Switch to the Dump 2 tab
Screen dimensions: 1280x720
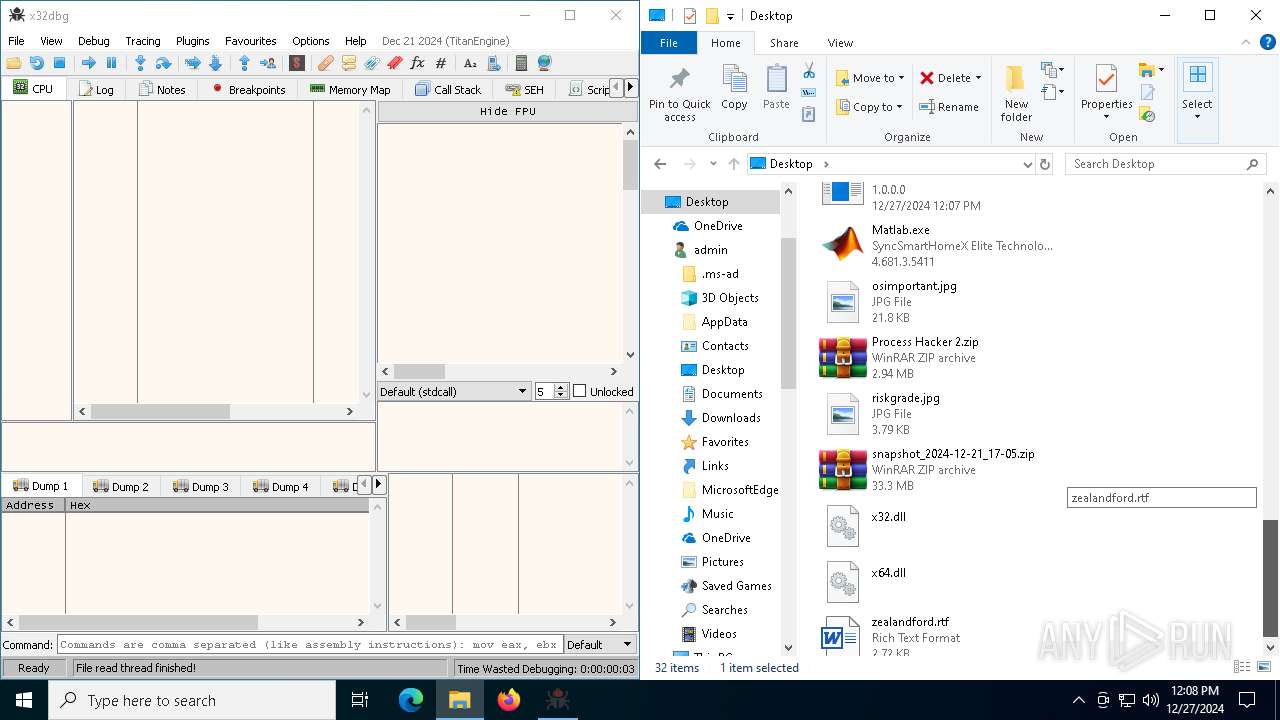pos(121,486)
